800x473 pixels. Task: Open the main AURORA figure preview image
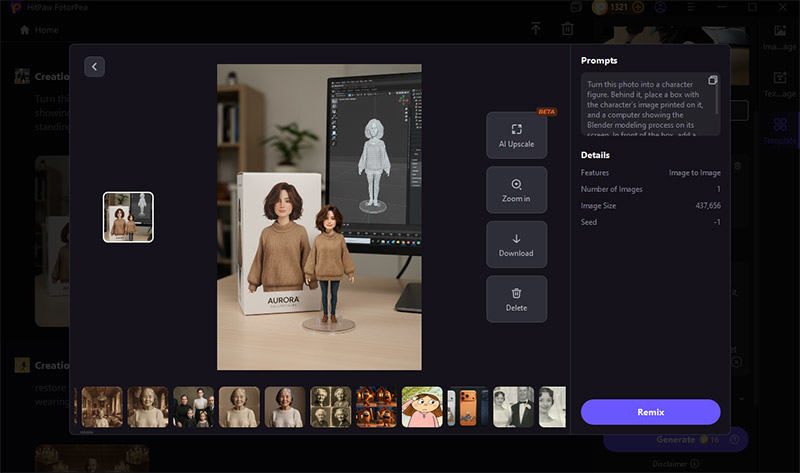pos(319,217)
